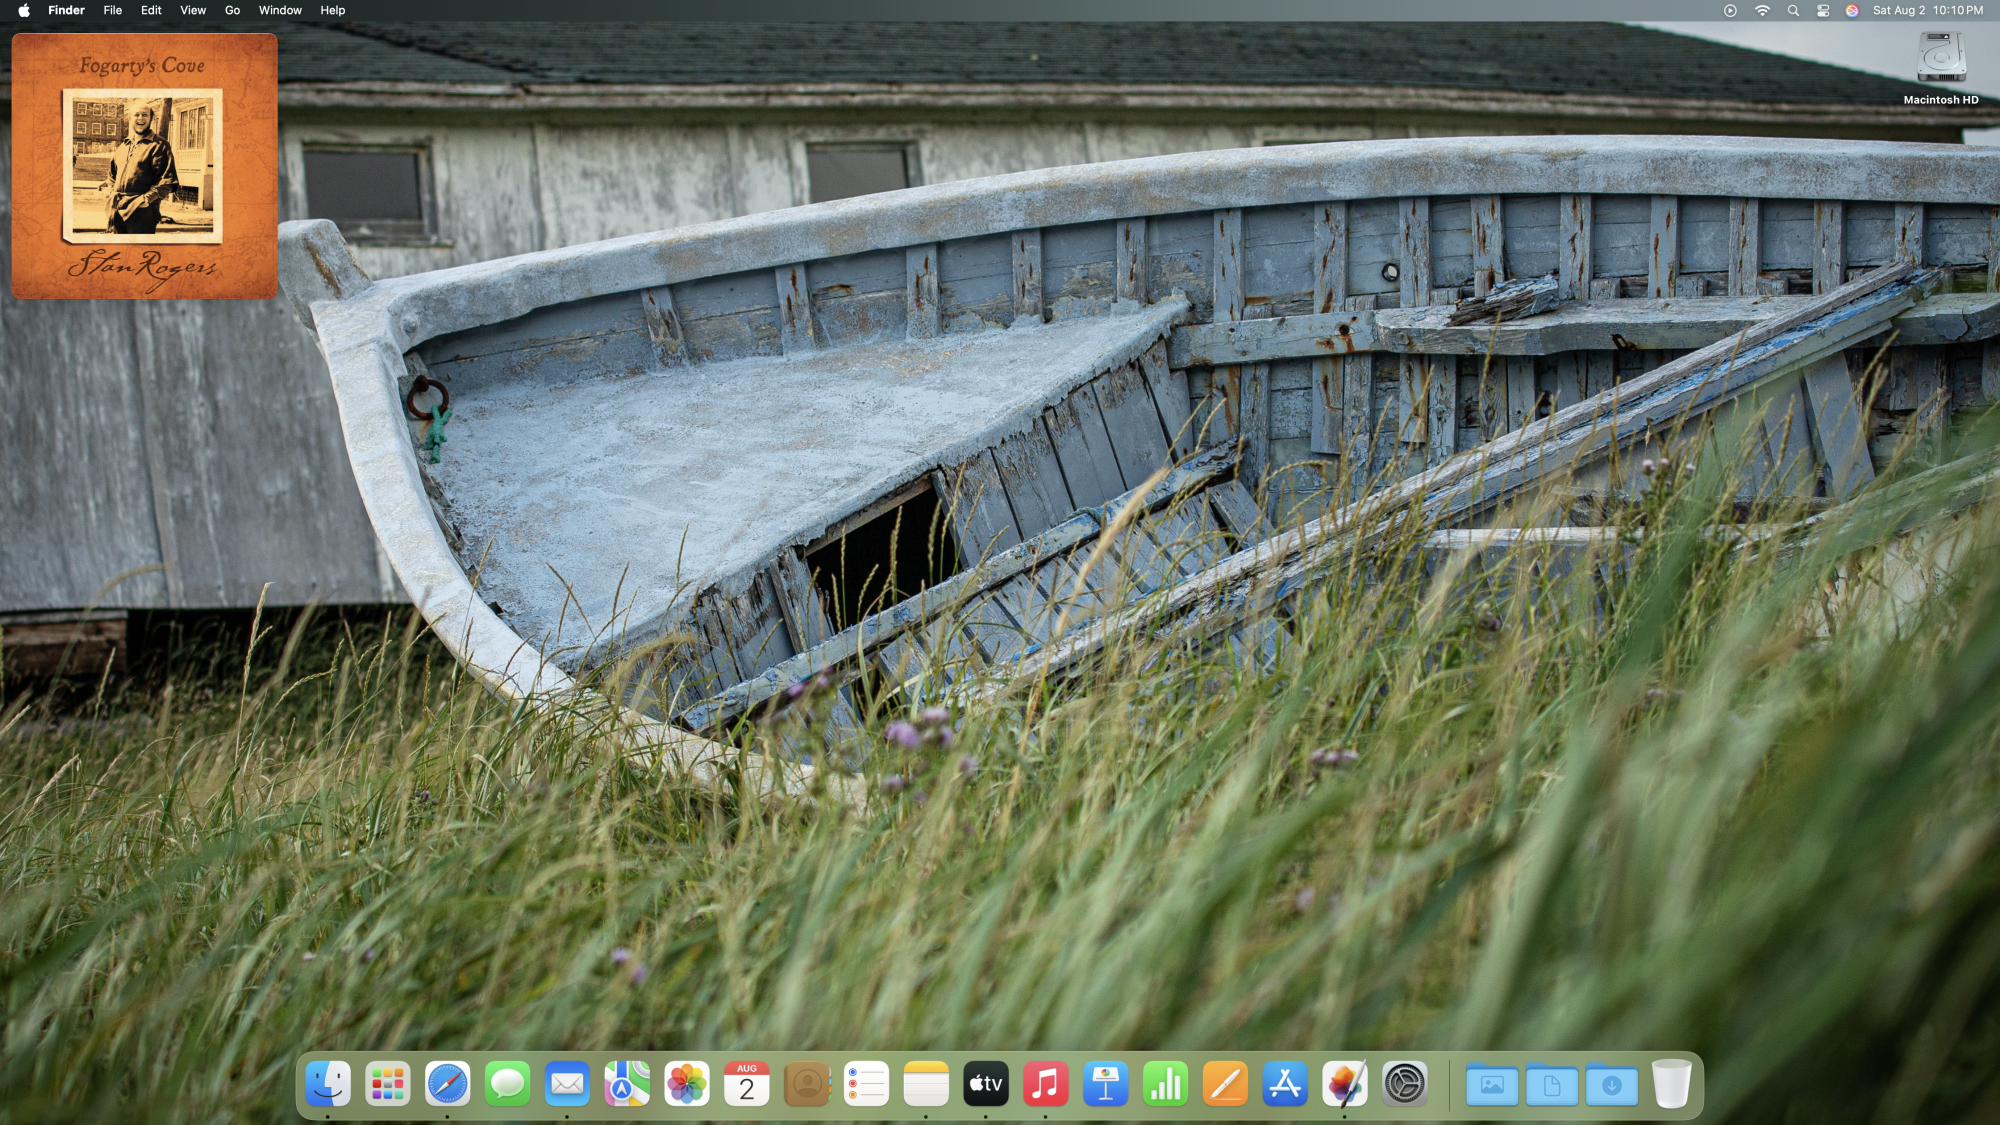This screenshot has width=2000, height=1125.
Task: Click the Launchpad grid icon
Action: pos(388,1084)
